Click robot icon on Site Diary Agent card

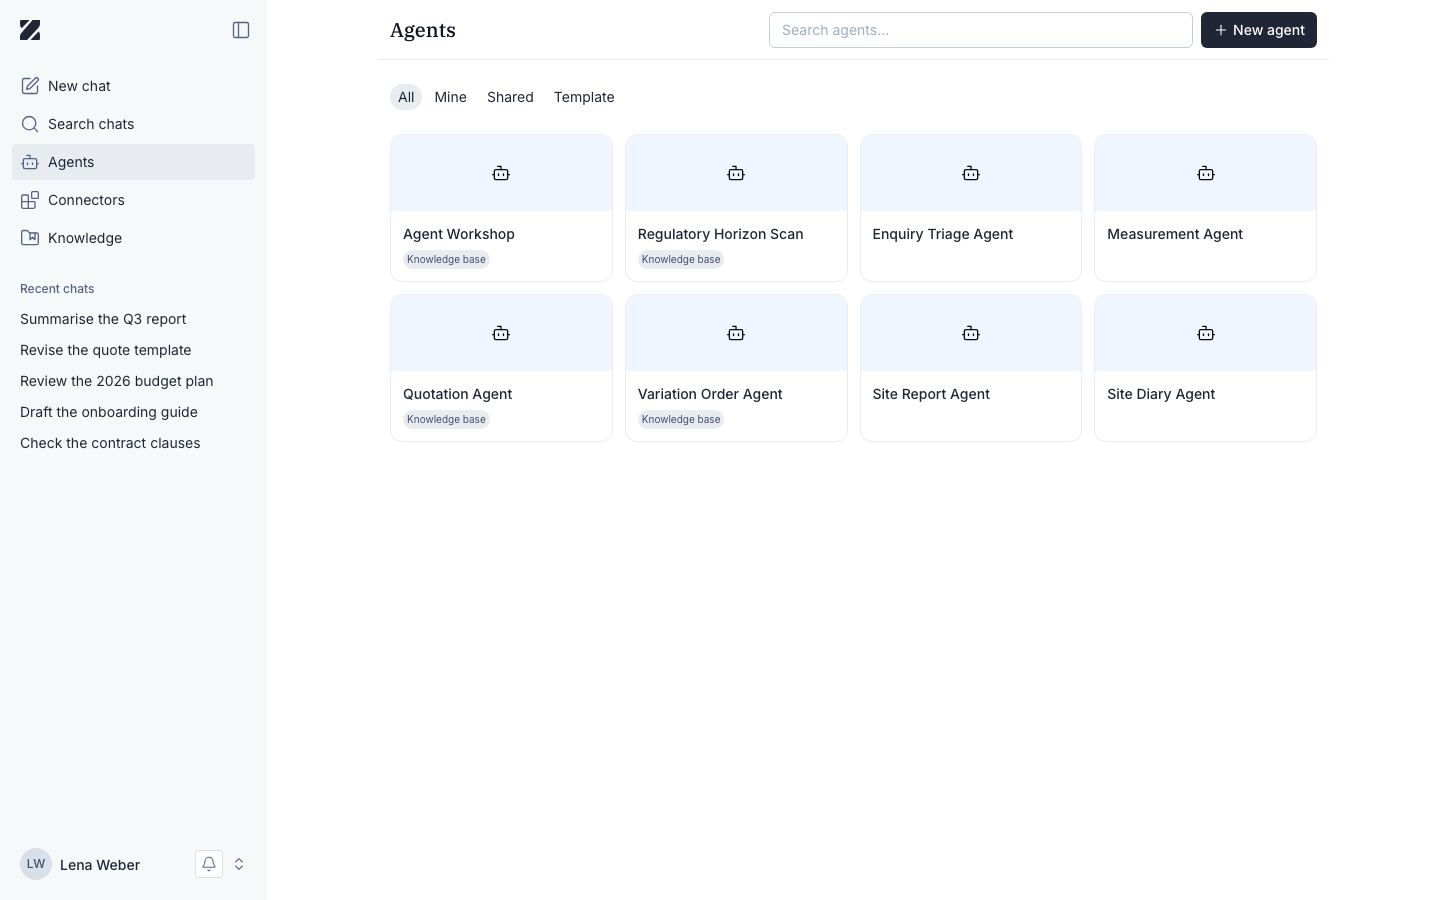[x=1206, y=333]
